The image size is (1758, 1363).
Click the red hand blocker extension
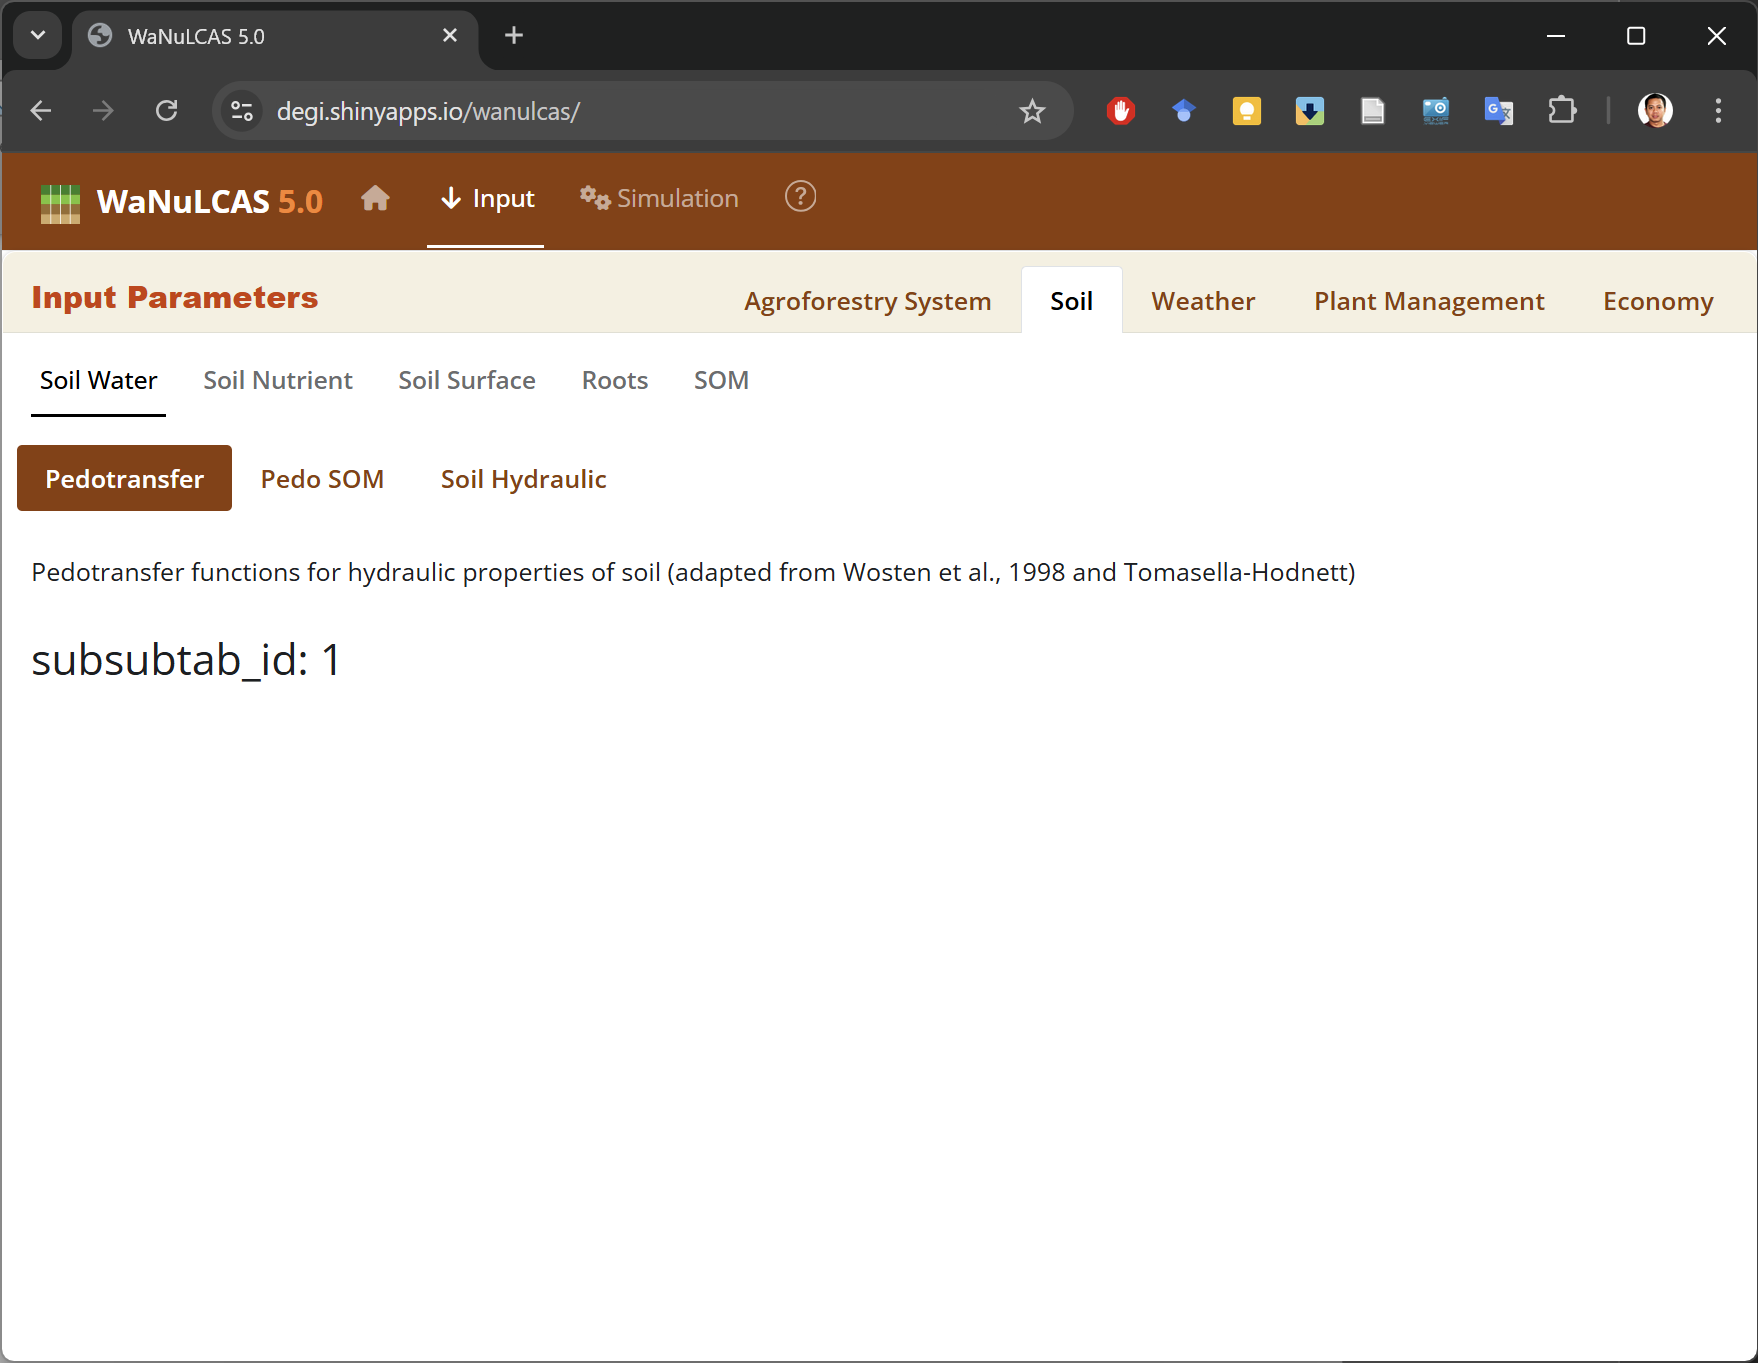click(x=1121, y=111)
